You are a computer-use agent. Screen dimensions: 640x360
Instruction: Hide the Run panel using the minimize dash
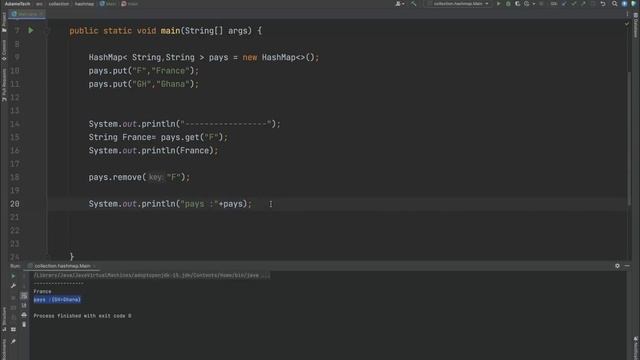[x=627, y=266]
